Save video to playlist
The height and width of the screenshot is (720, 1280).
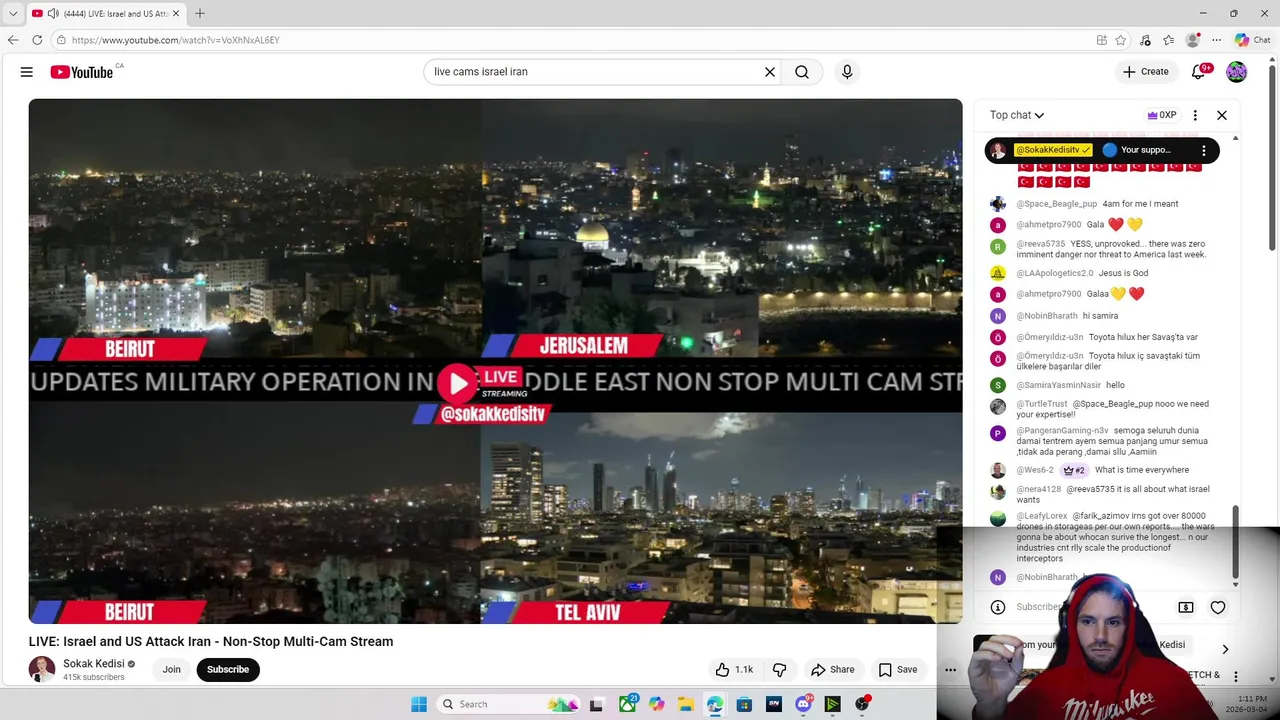[897, 670]
